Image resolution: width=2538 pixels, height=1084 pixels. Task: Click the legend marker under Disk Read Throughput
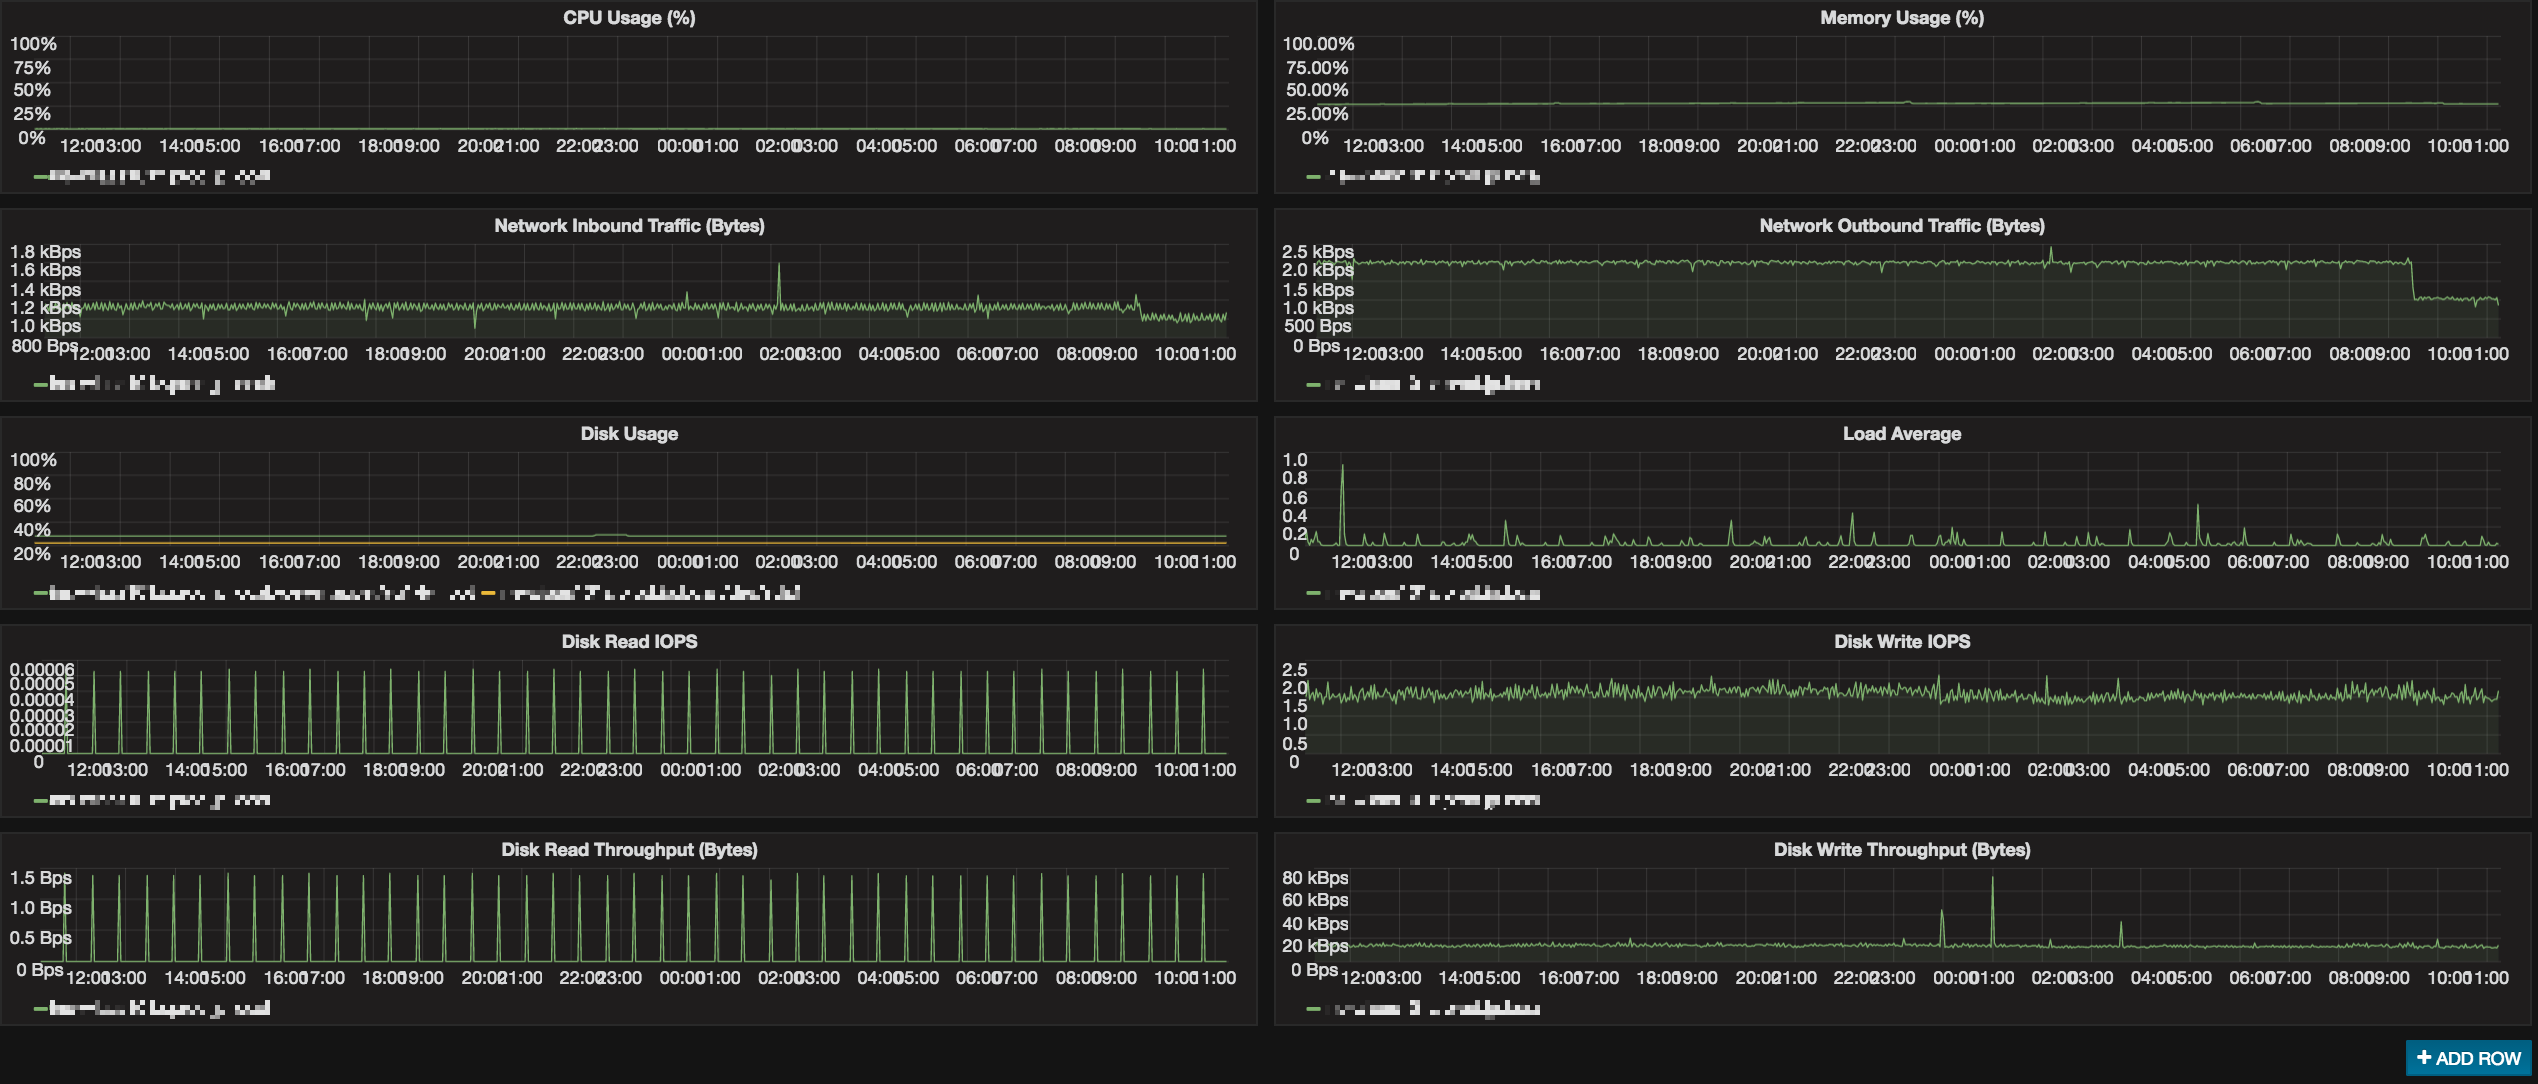pos(41,1008)
